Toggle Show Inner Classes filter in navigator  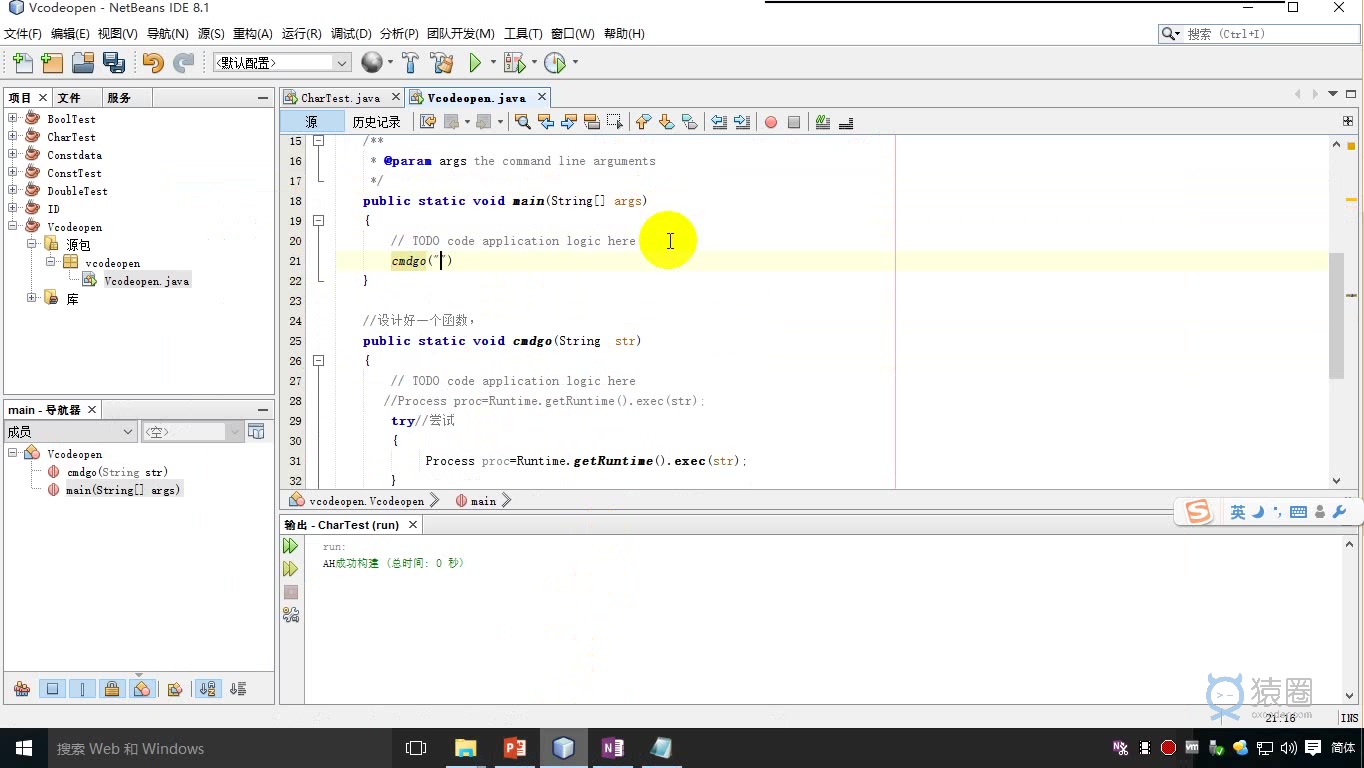click(x=142, y=689)
